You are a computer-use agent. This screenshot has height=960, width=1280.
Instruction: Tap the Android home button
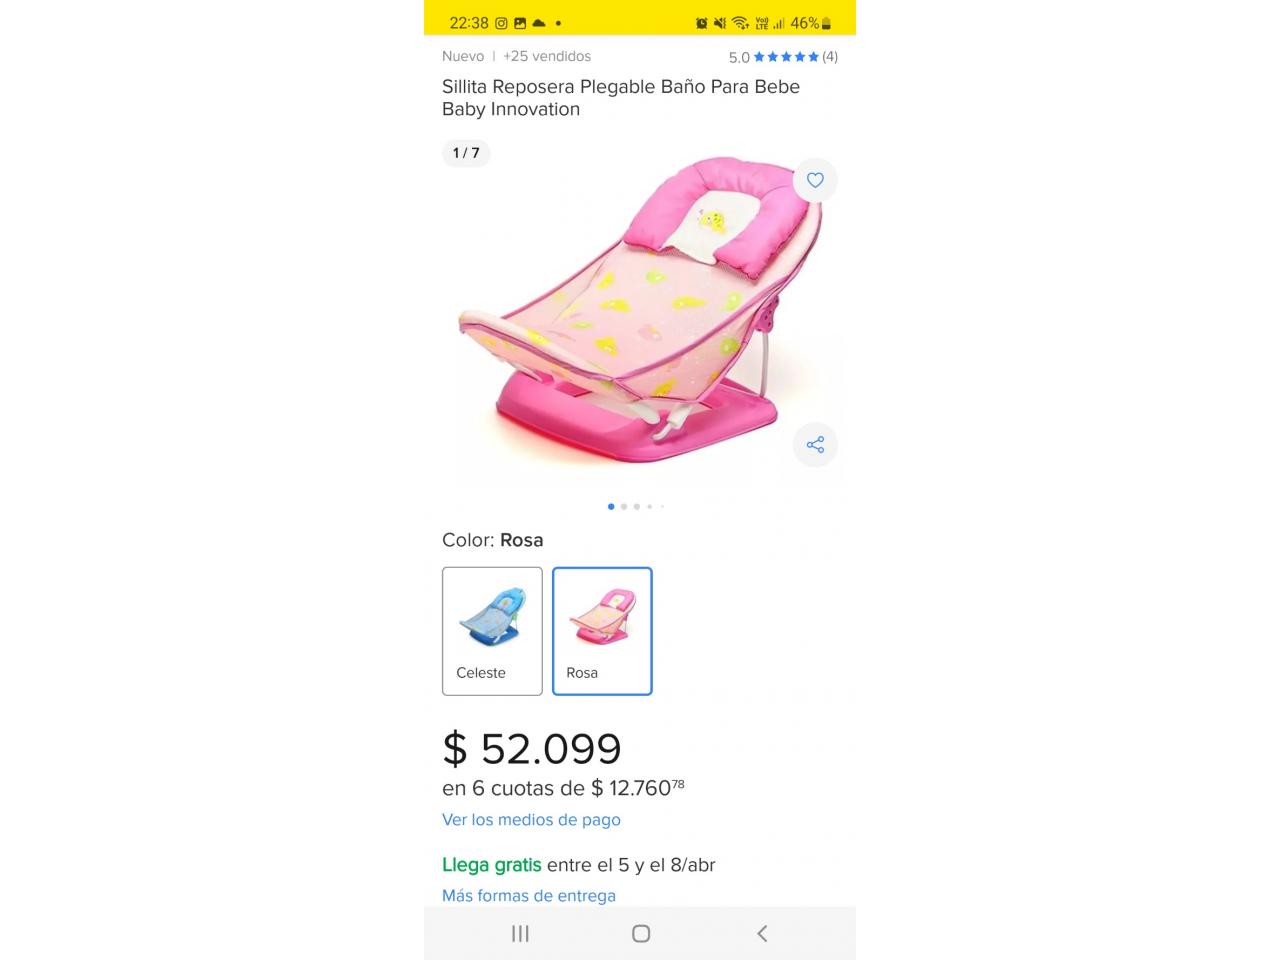pyautogui.click(x=641, y=933)
